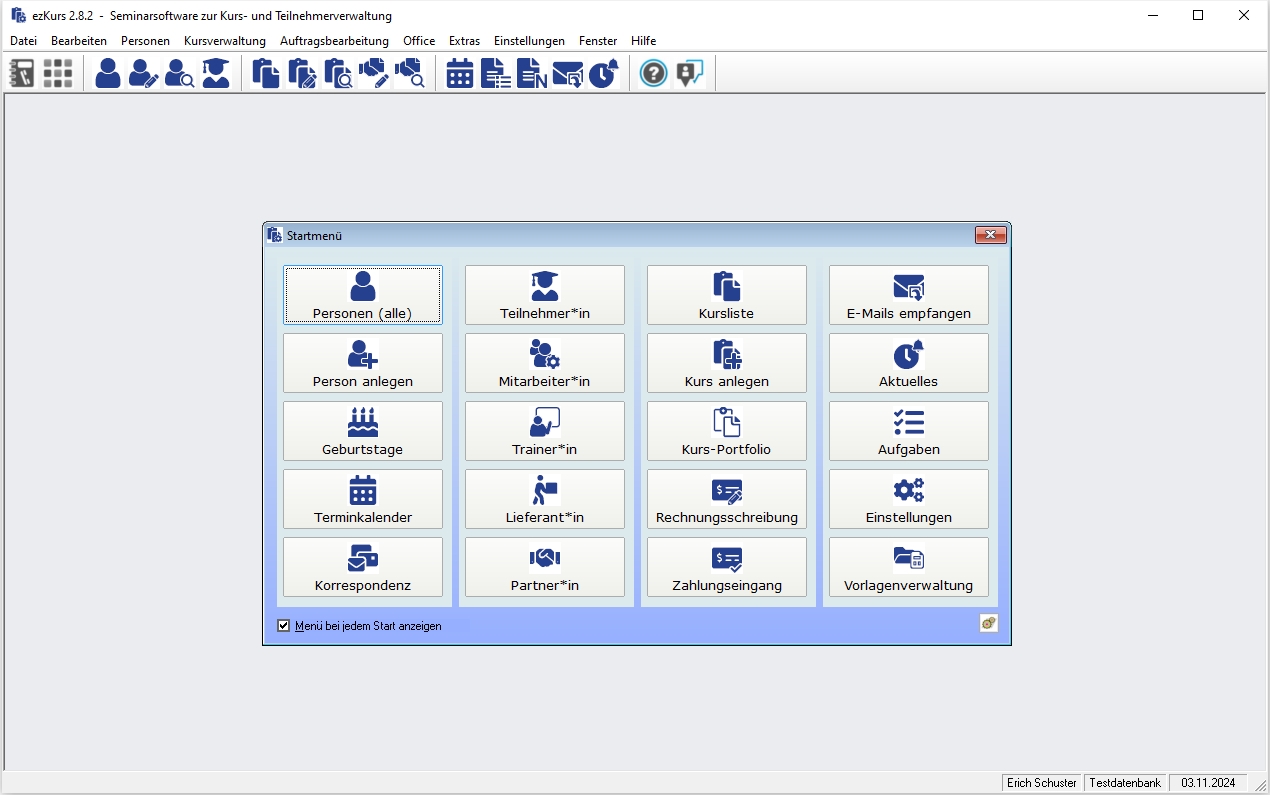Open the Bearbeiten menu
Image resolution: width=1270 pixels, height=795 pixels.
79,41
